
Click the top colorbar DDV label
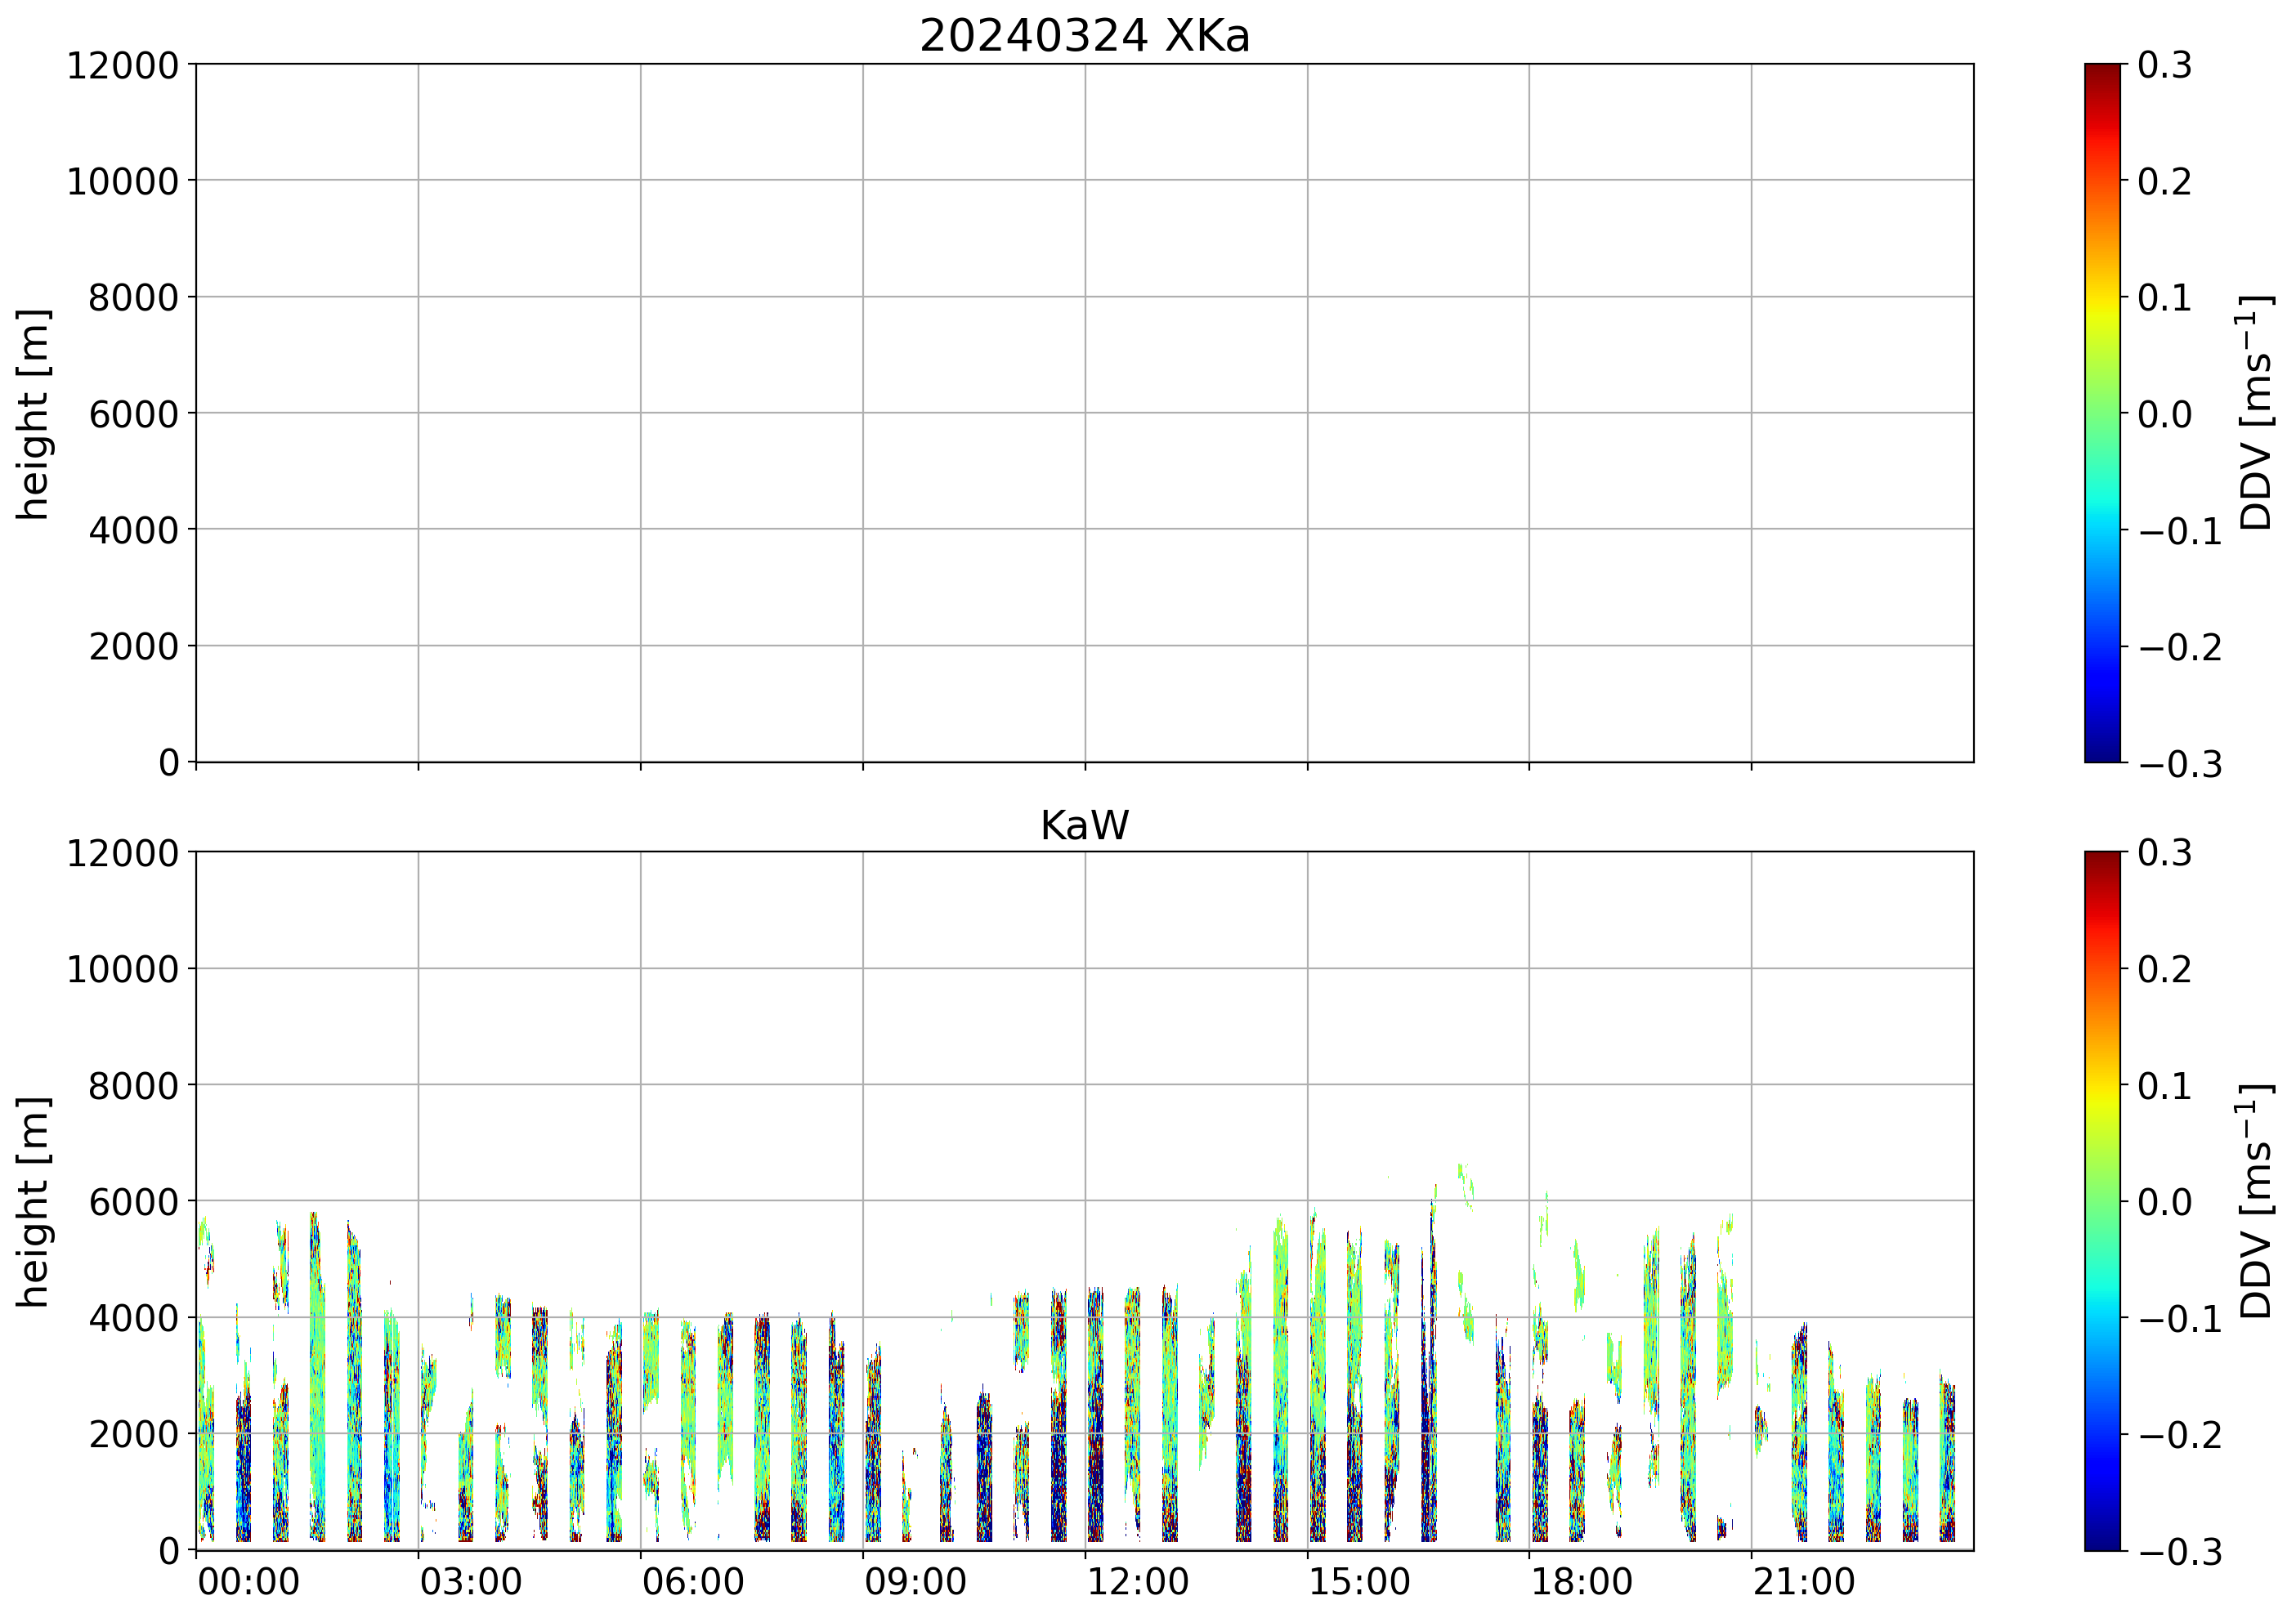[x=2256, y=413]
